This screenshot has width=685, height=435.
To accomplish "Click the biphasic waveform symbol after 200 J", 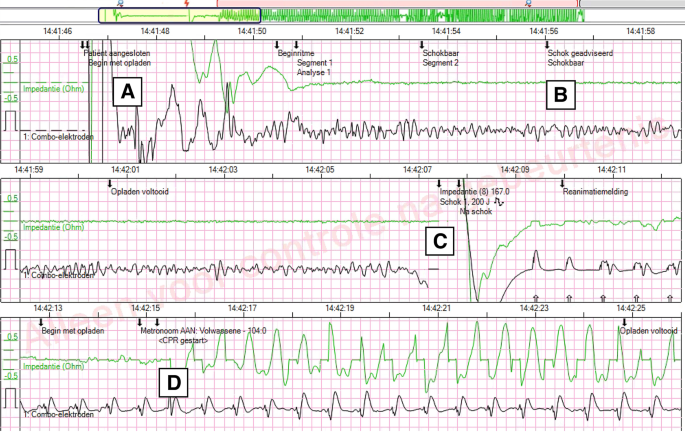I will coord(498,202).
